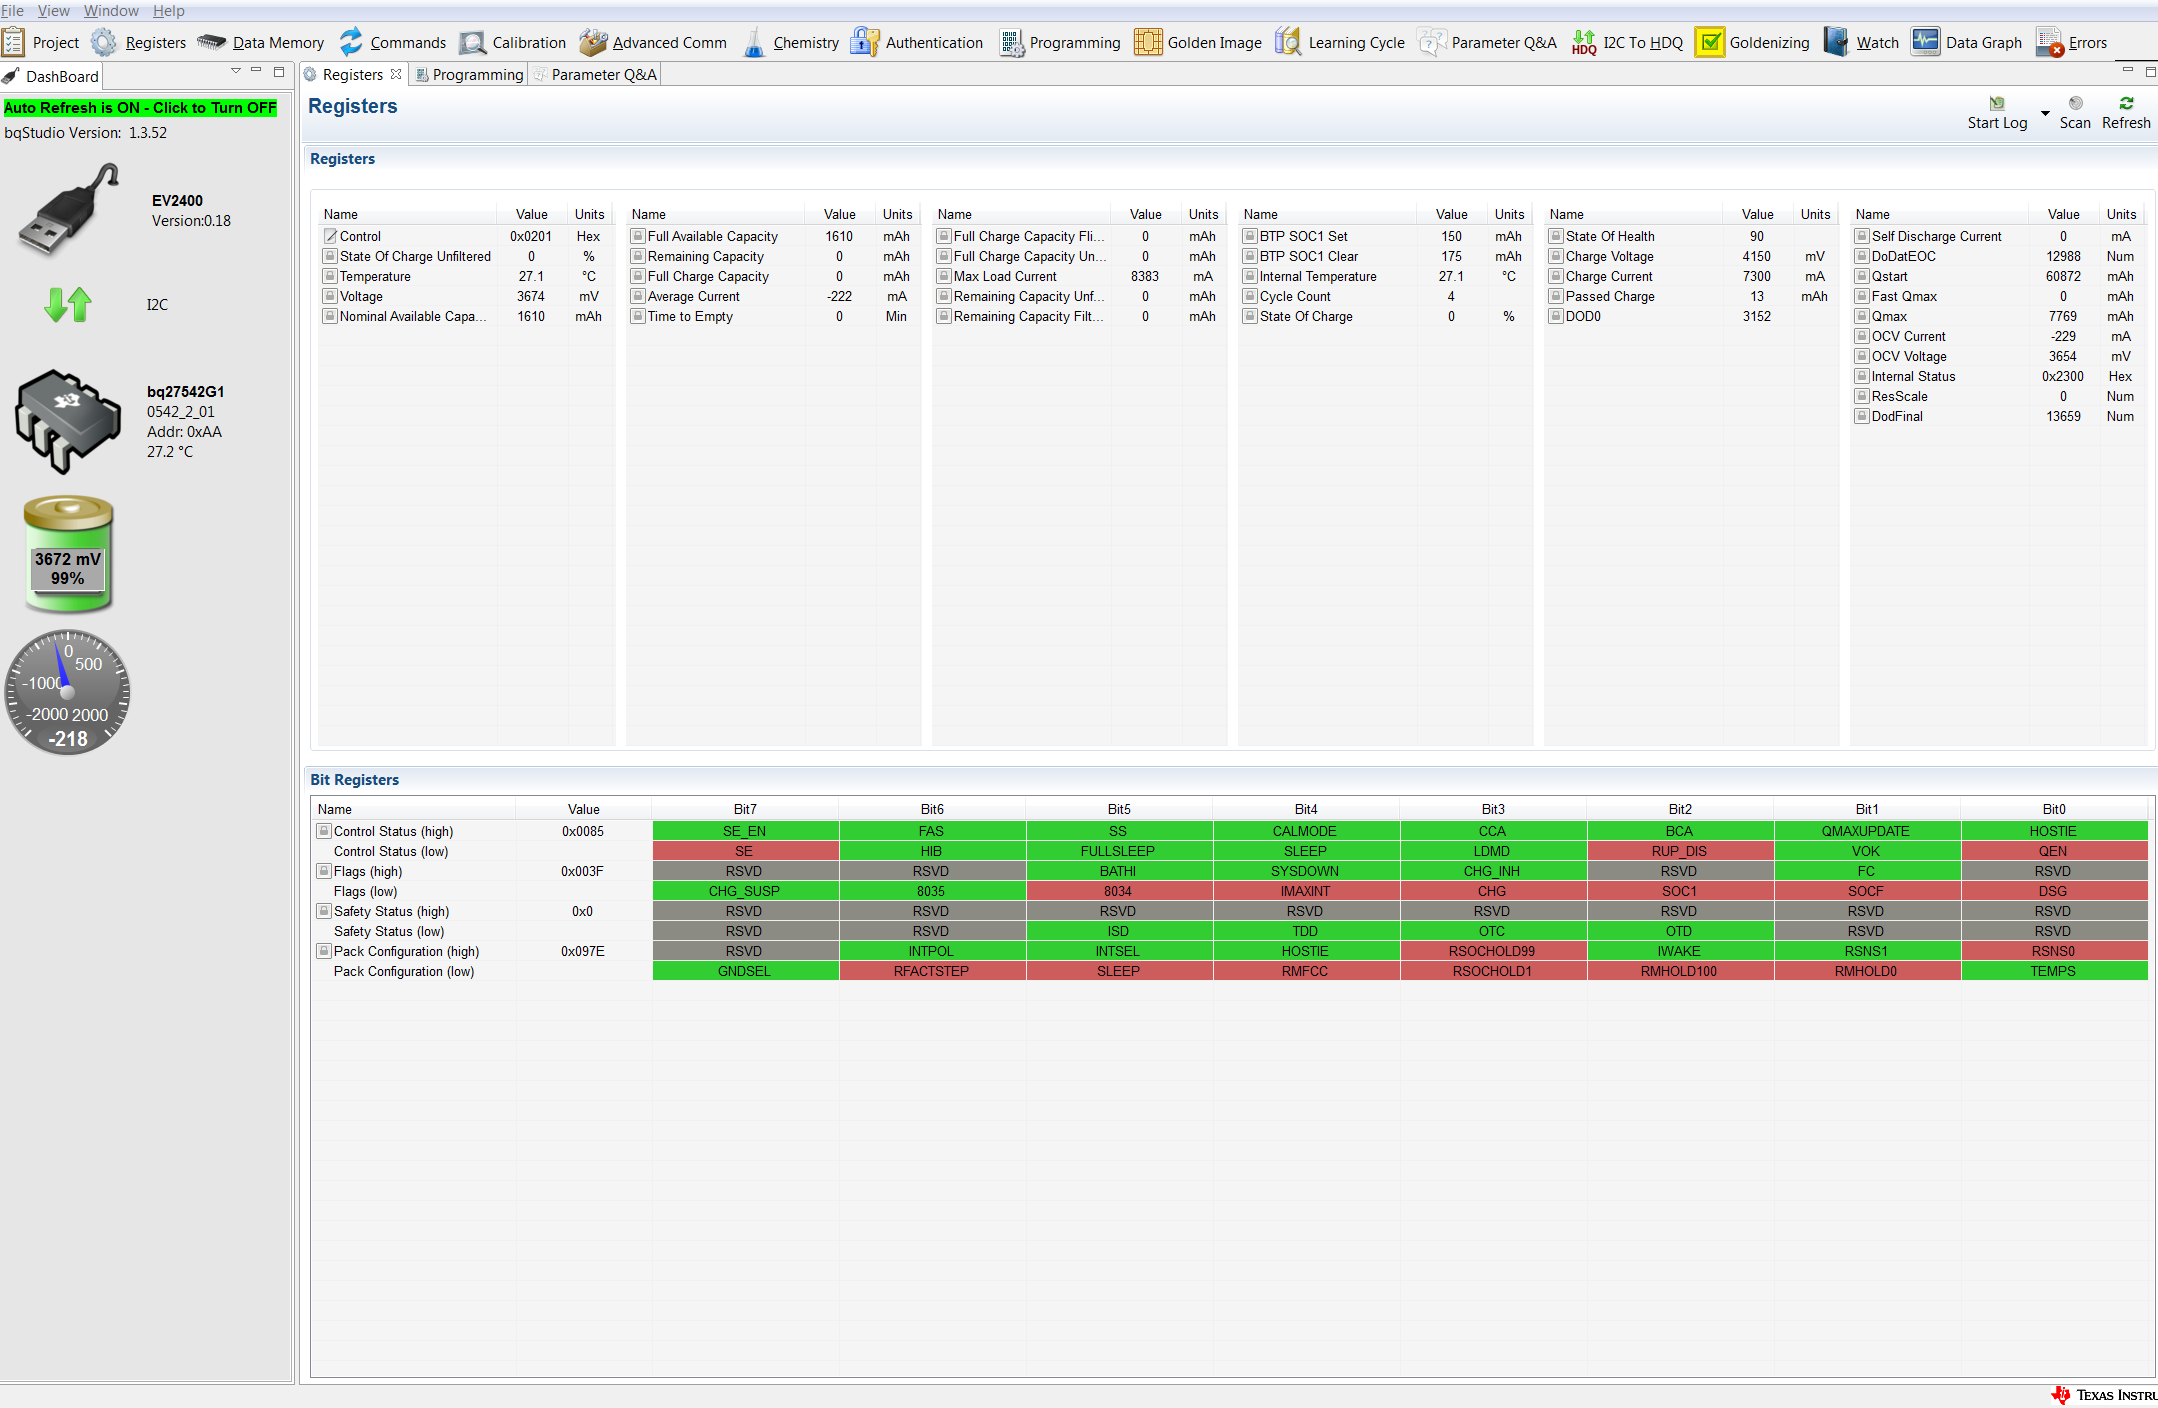Open the DashBoard view menu arrow

point(236,71)
